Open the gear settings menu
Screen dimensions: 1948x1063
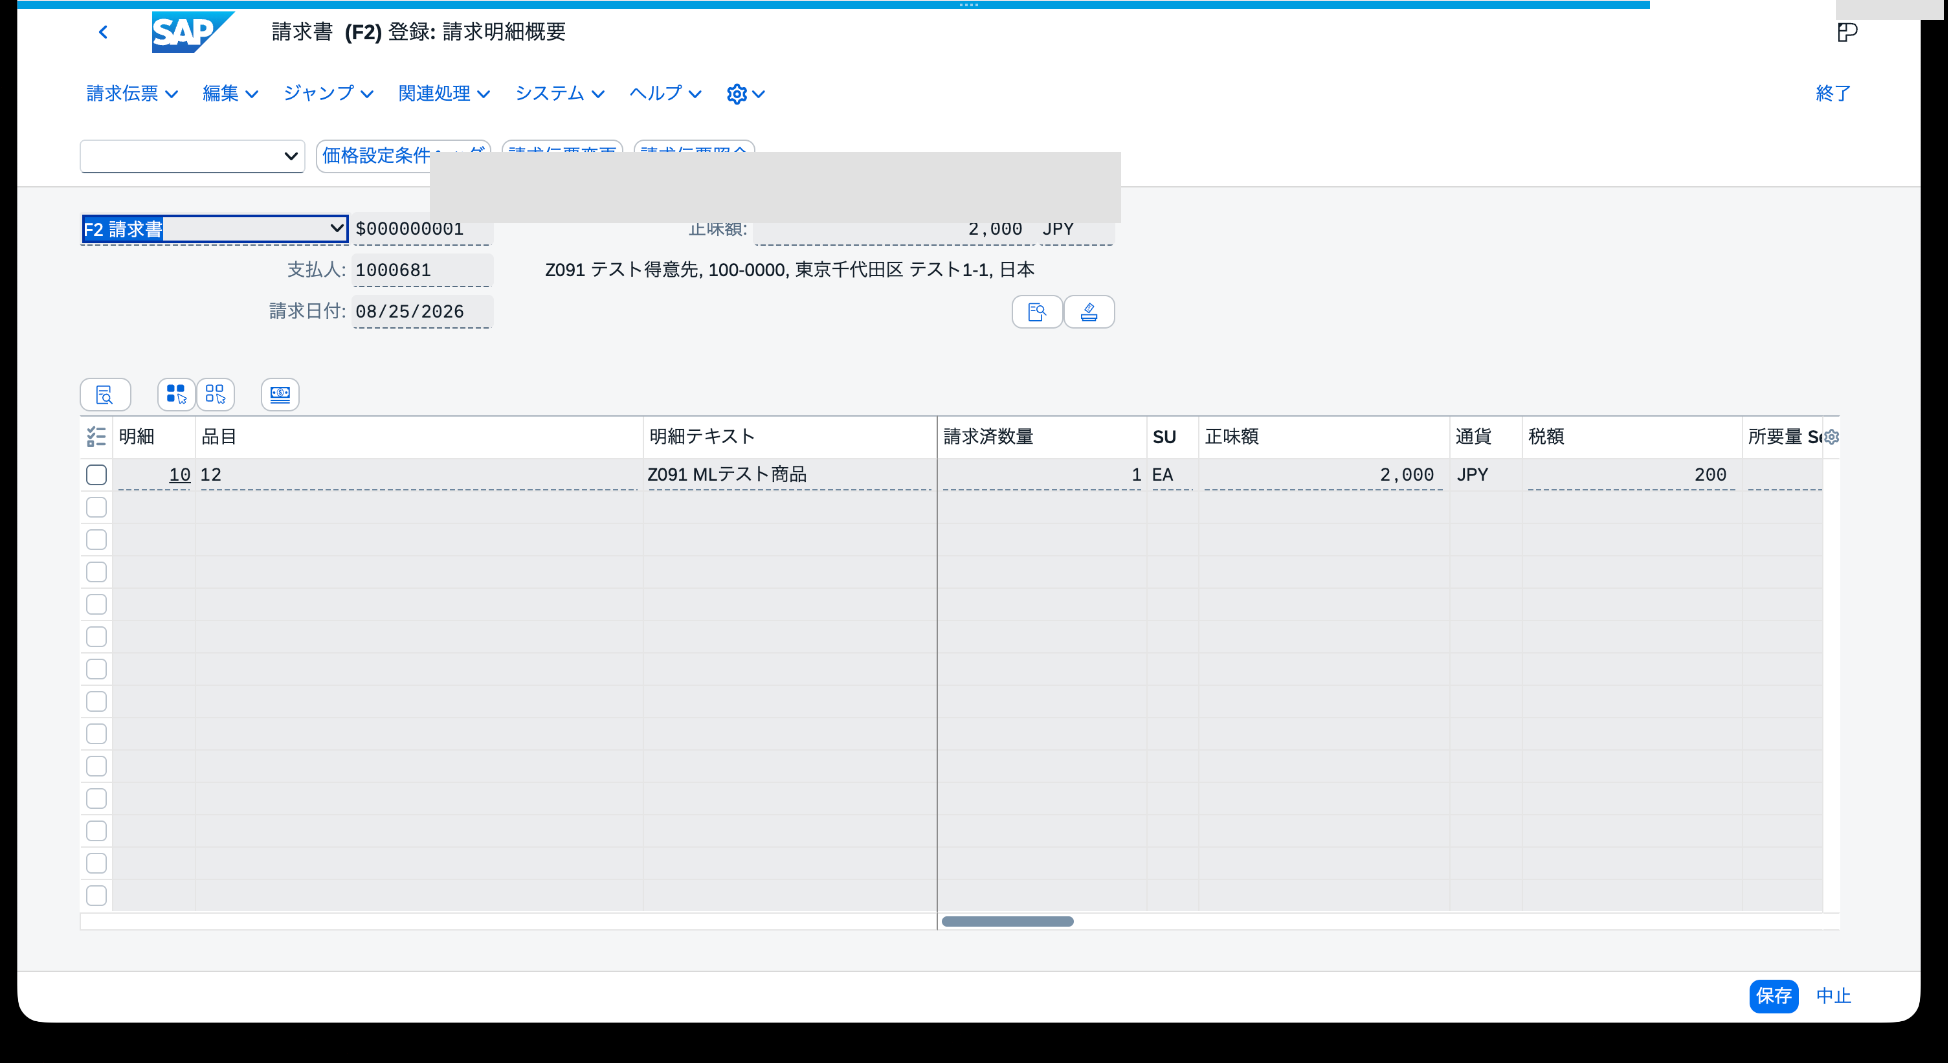click(745, 94)
